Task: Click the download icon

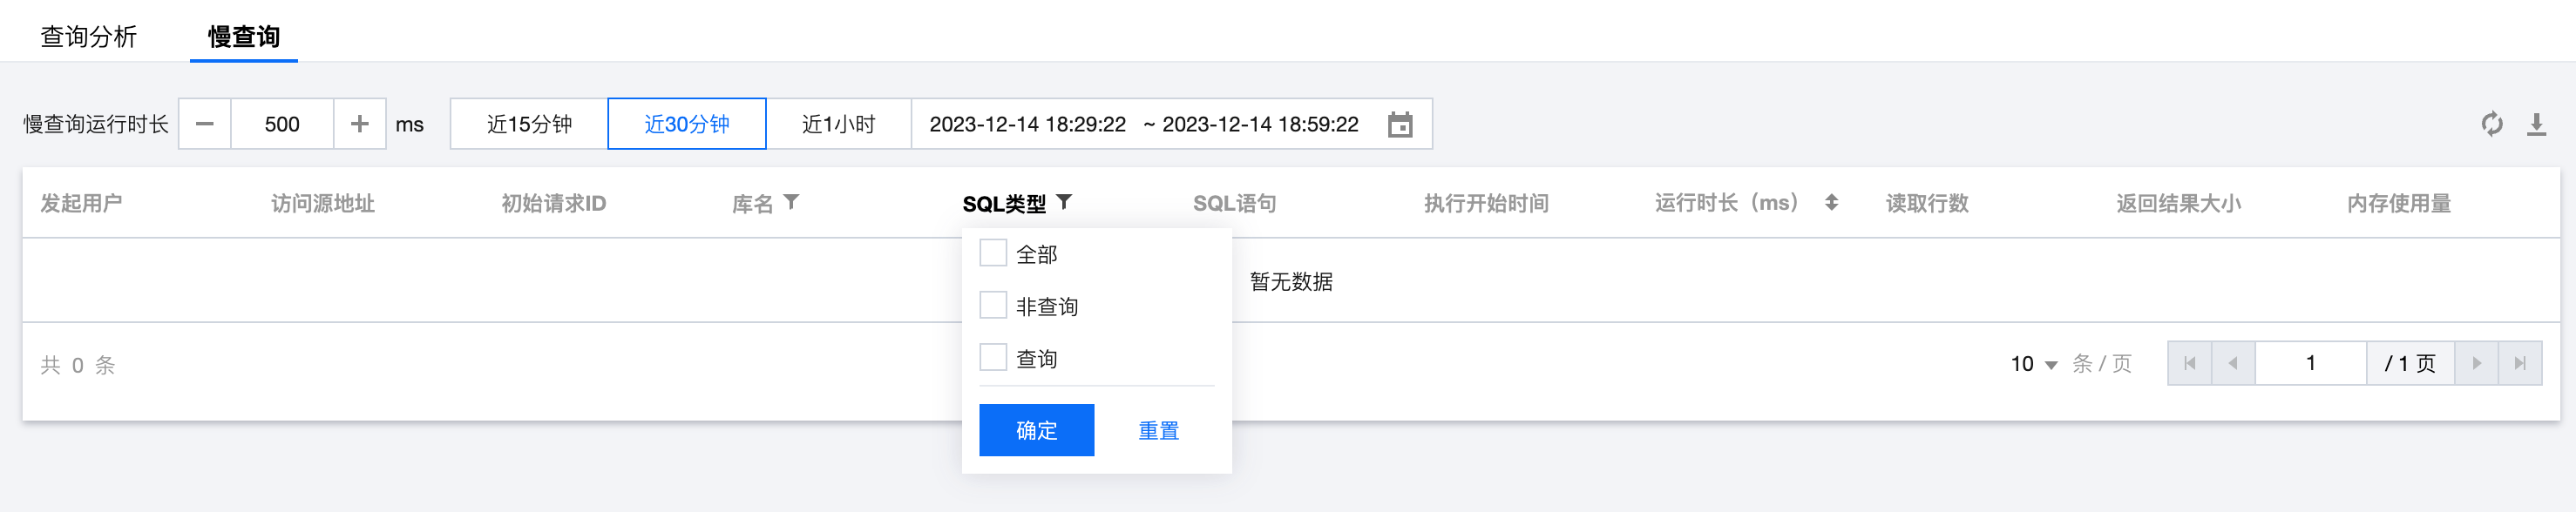Action: click(2536, 124)
